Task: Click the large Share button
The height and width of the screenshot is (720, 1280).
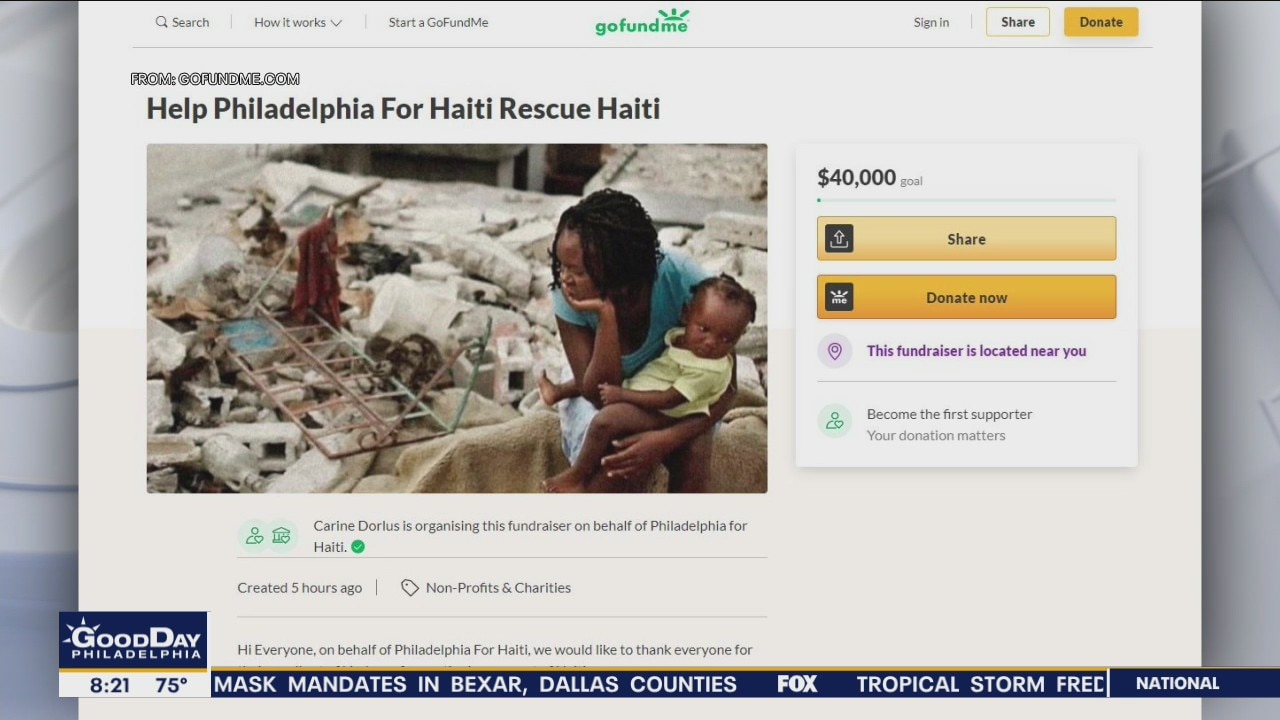Action: [966, 239]
